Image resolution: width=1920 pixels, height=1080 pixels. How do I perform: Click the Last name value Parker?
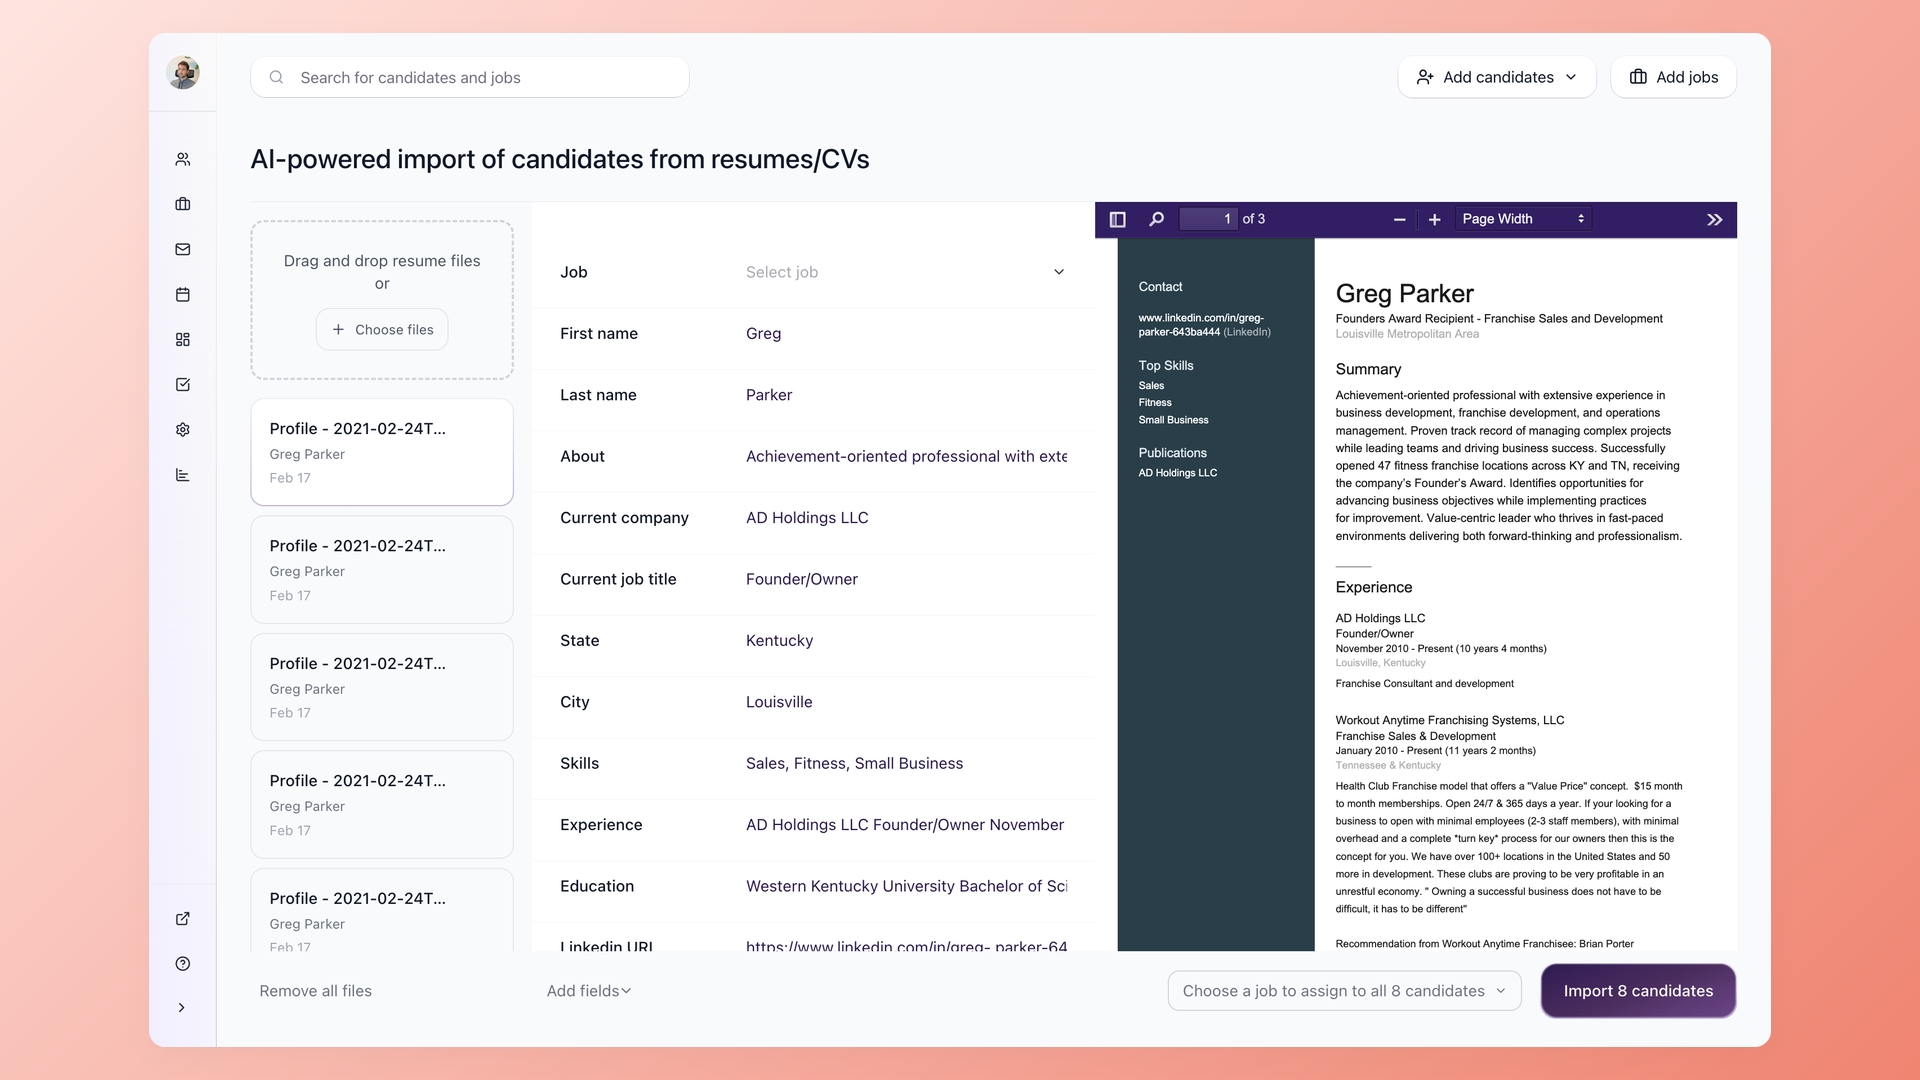768,395
